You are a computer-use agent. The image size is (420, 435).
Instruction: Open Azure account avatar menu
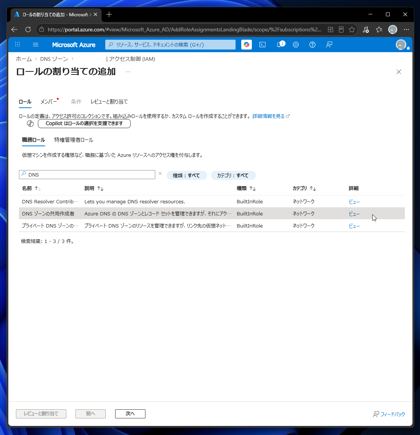401,45
